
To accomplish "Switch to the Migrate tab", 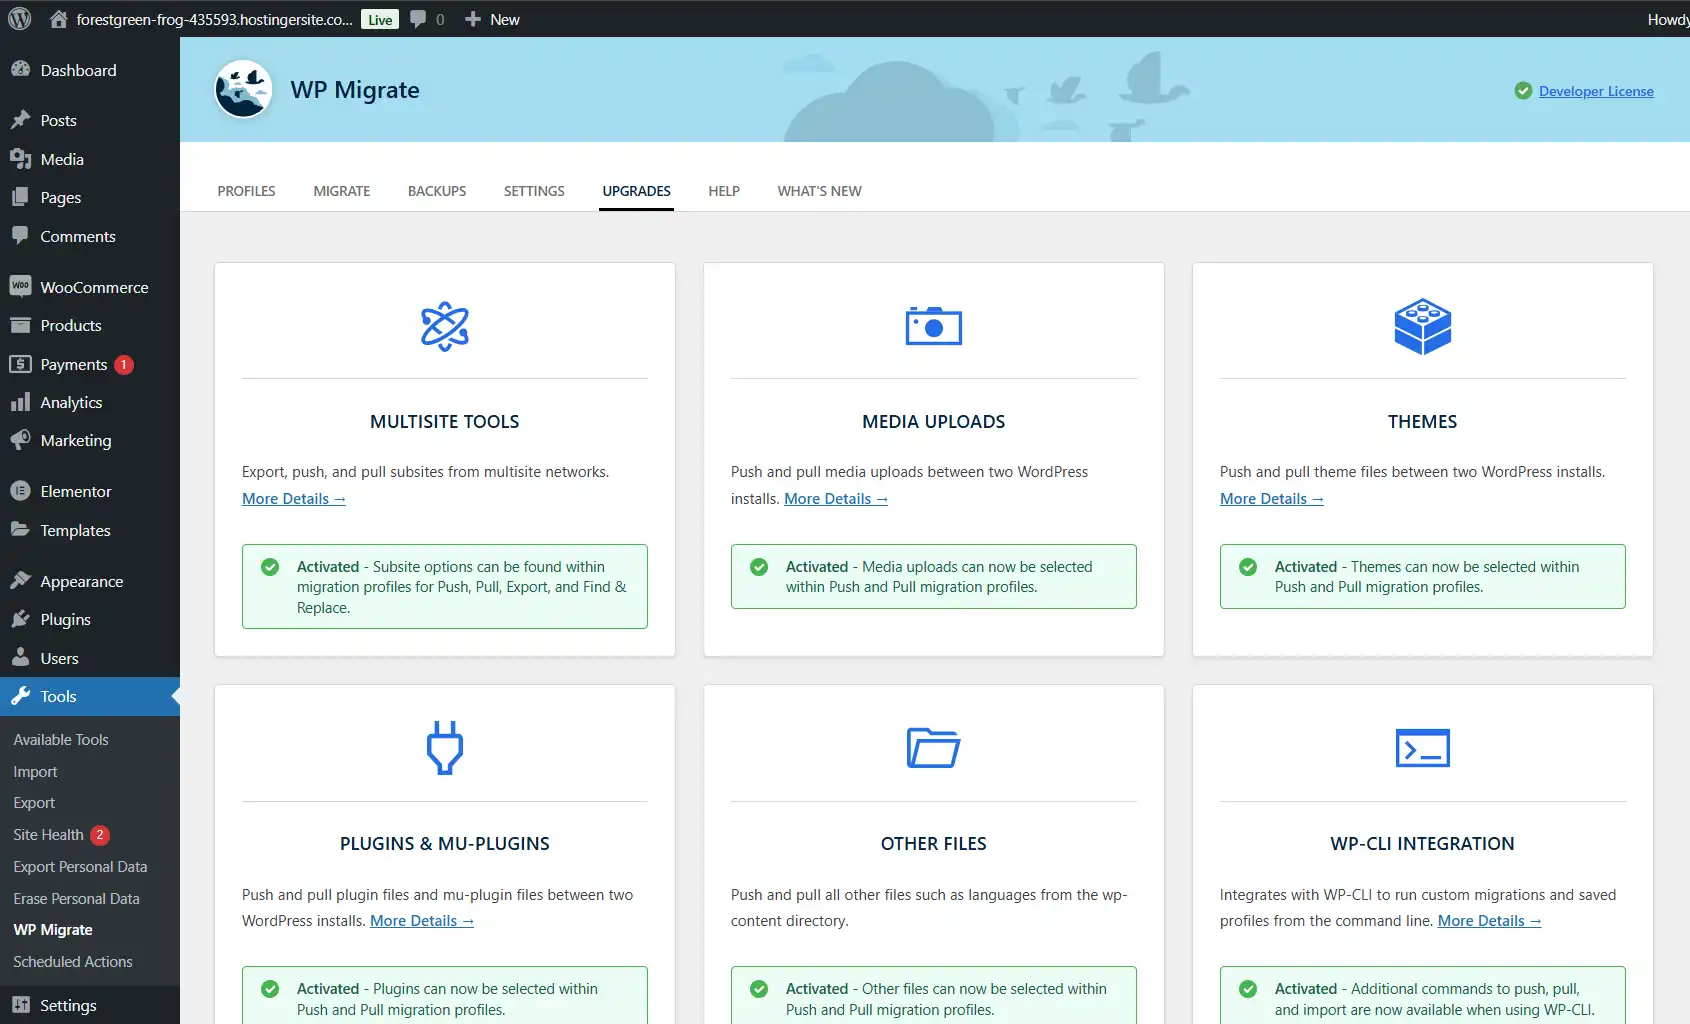I will (x=342, y=191).
